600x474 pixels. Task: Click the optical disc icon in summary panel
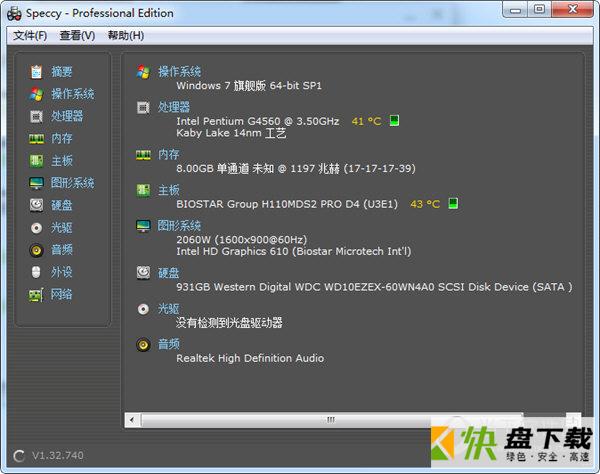[143, 309]
